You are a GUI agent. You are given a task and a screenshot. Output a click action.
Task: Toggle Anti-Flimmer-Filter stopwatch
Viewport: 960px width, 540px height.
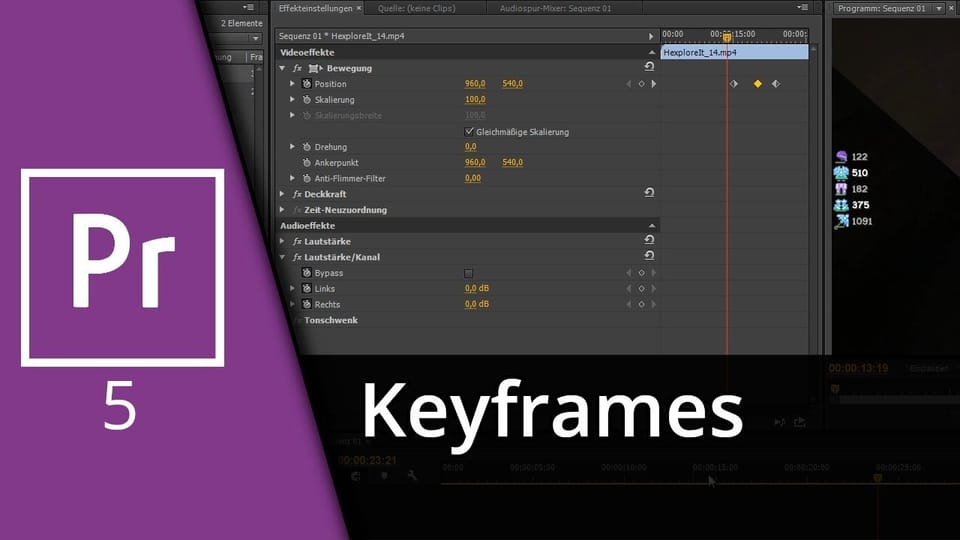(x=307, y=179)
